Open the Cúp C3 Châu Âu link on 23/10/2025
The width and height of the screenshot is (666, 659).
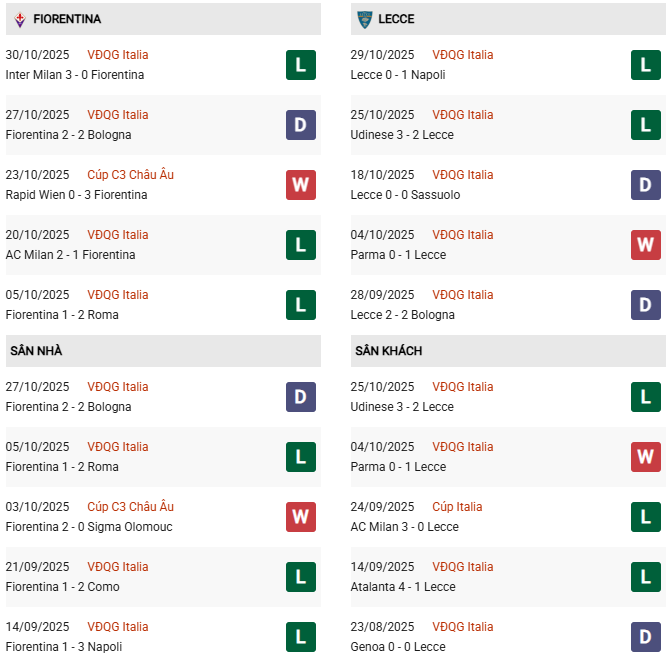click(130, 175)
